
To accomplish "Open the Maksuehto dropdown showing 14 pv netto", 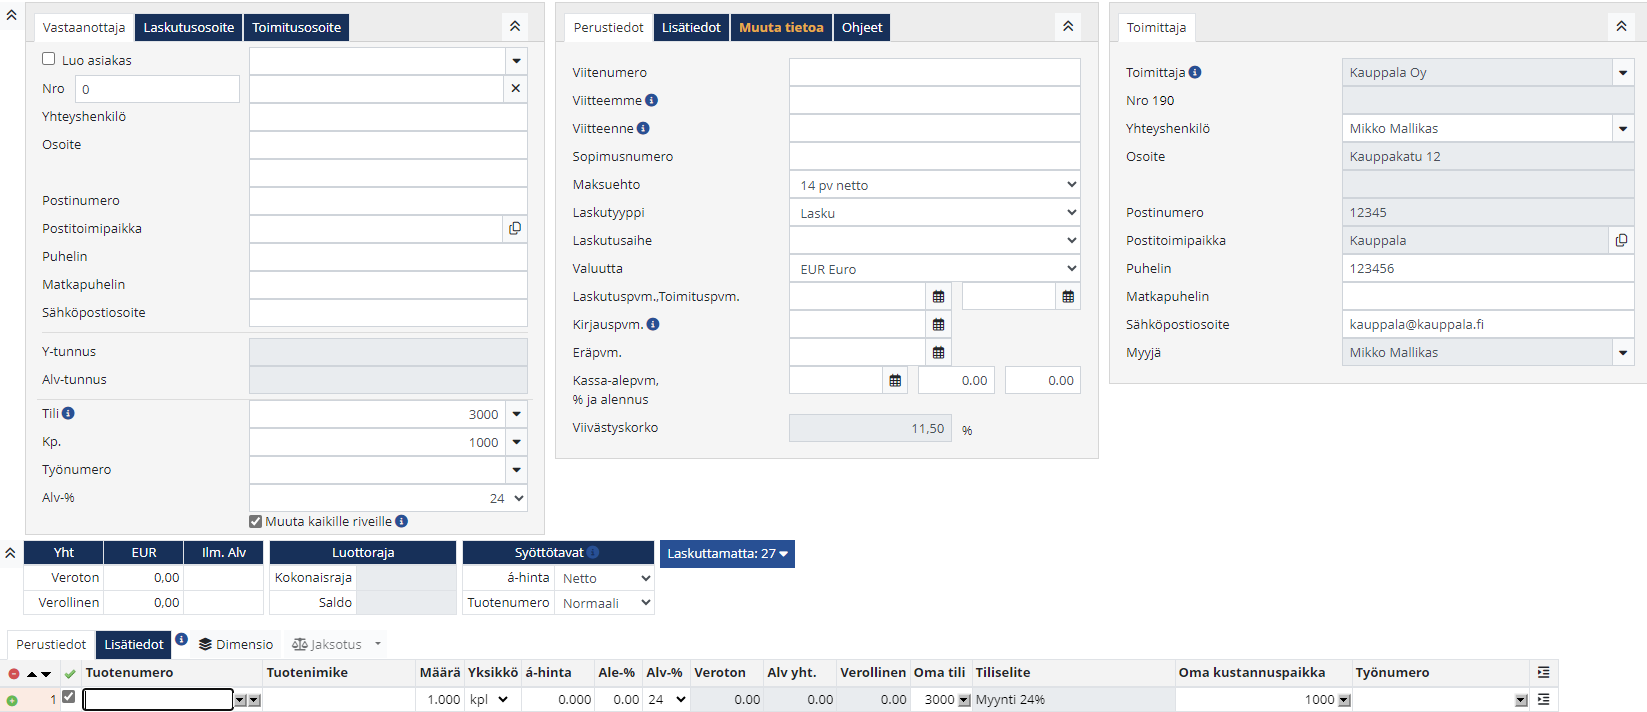I will (934, 185).
